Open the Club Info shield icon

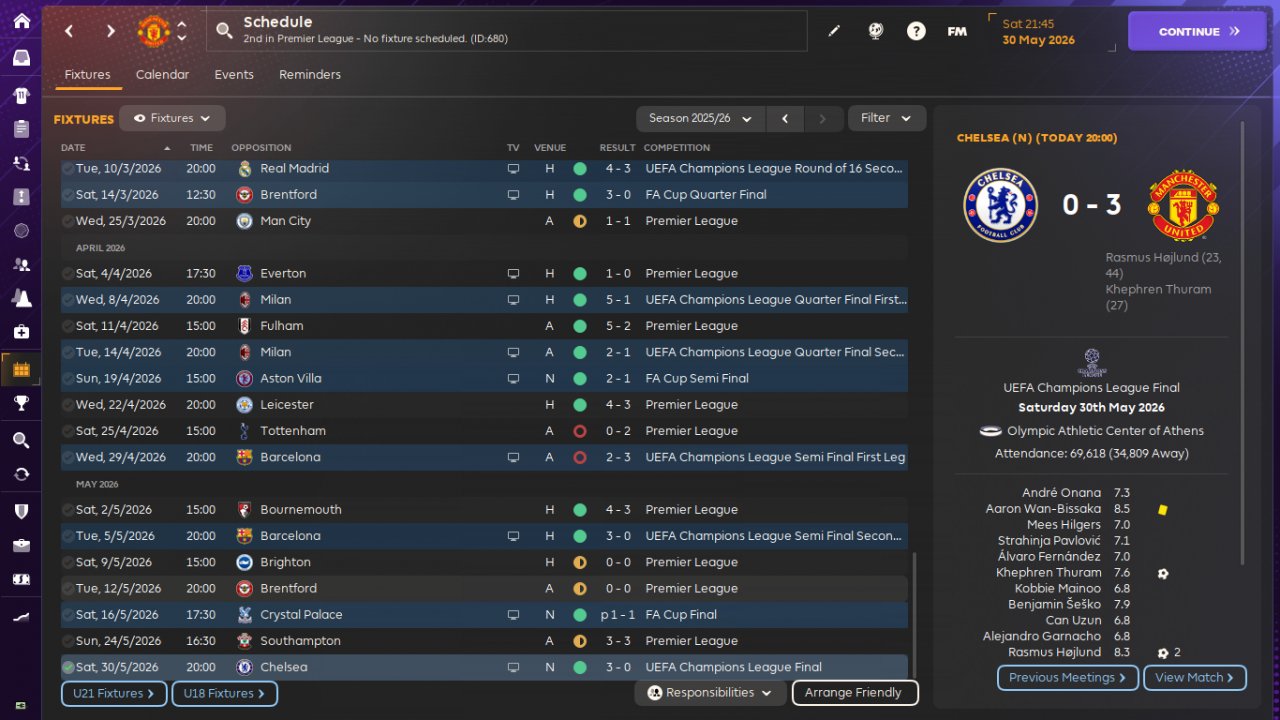point(21,511)
